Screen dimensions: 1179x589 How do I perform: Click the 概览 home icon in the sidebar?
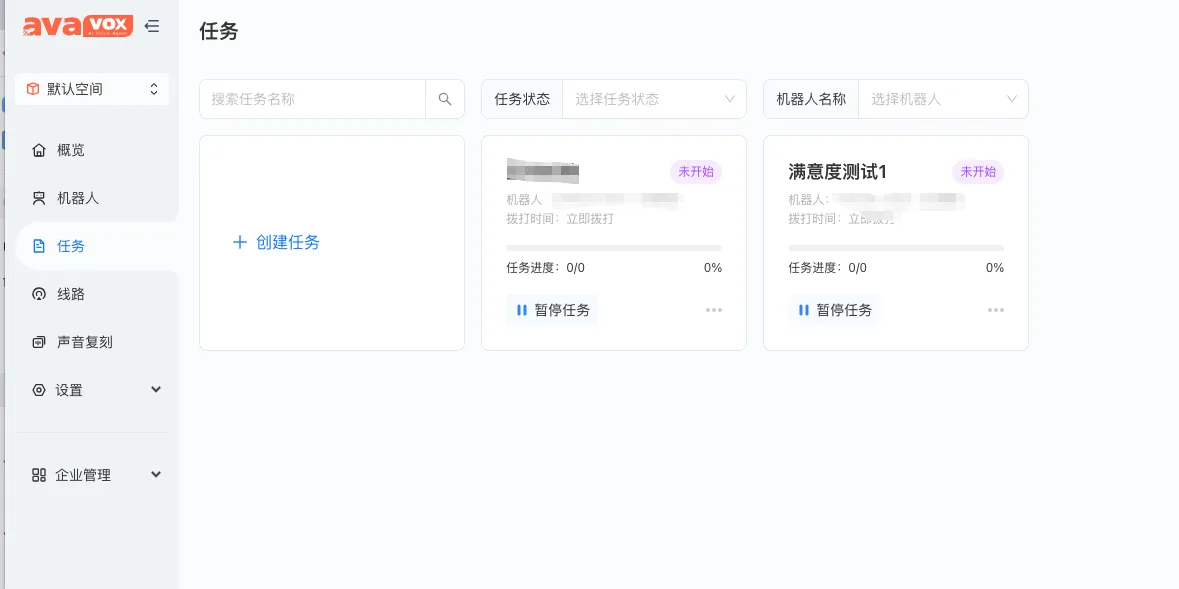point(39,150)
